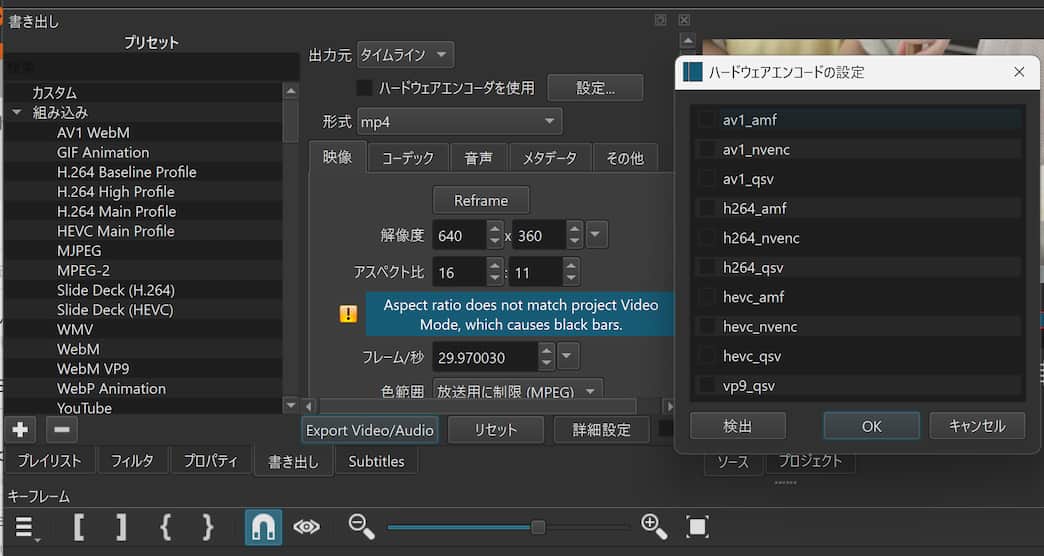Switch to the 音声 tab

(479, 158)
